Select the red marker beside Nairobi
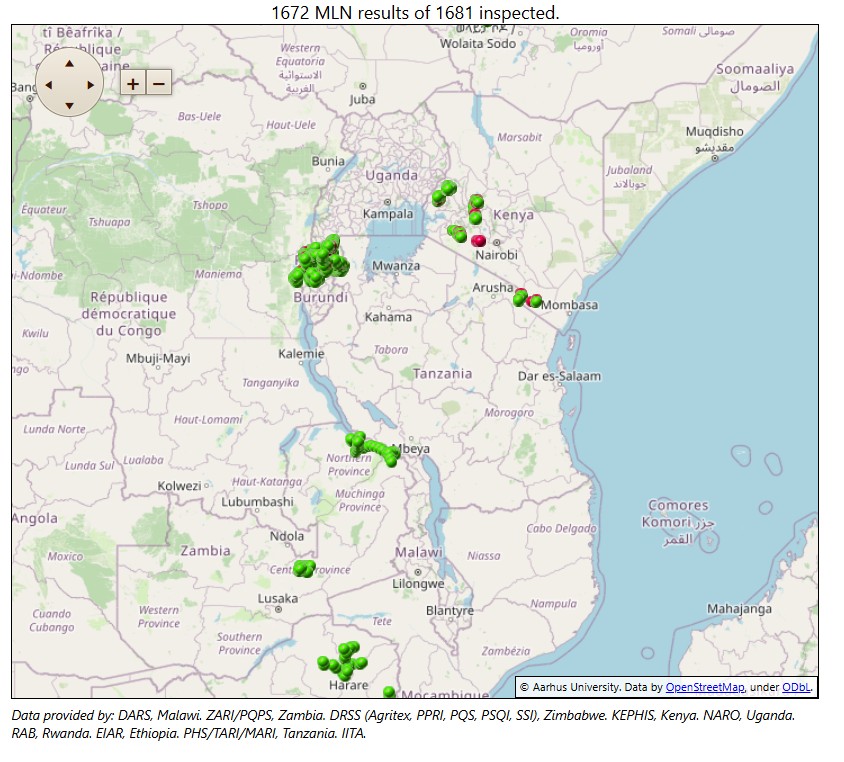This screenshot has height=762, width=844. point(479,240)
